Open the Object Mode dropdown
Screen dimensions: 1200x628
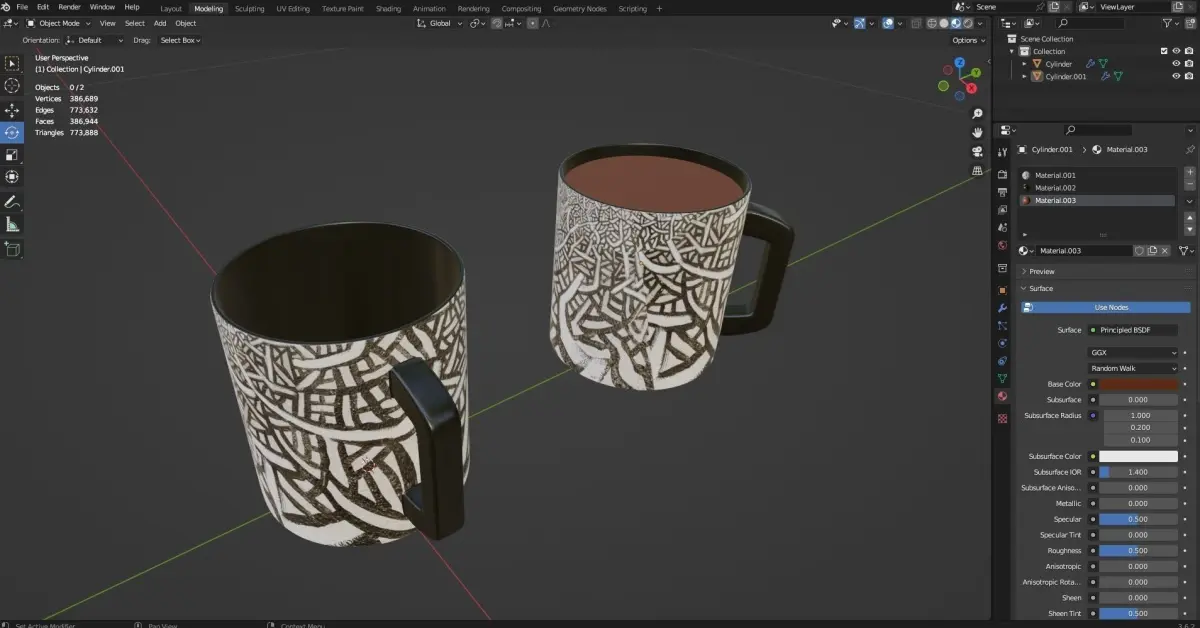pyautogui.click(x=59, y=23)
